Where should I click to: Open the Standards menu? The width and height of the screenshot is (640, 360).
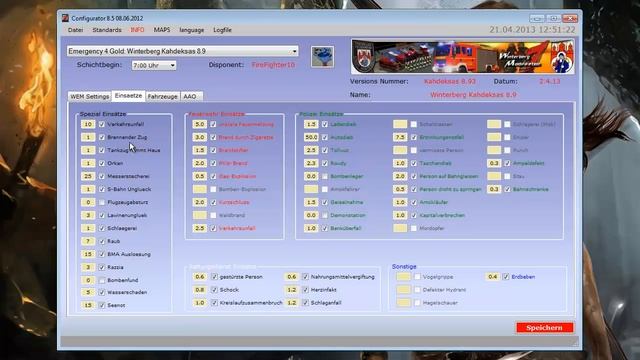[107, 30]
